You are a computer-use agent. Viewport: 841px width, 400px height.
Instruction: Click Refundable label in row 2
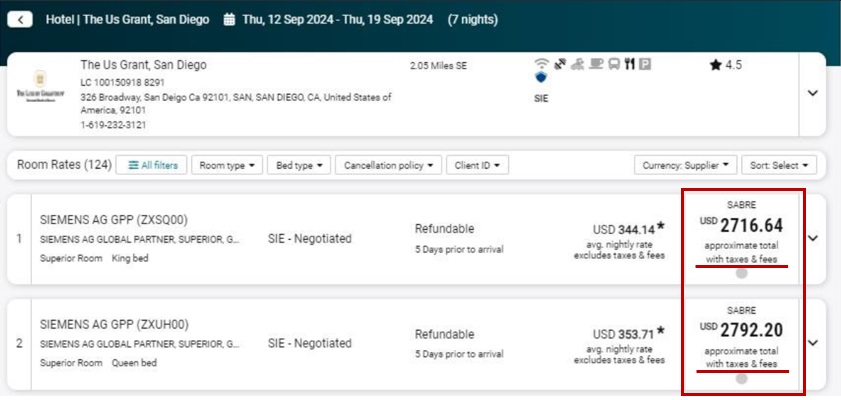tap(444, 334)
